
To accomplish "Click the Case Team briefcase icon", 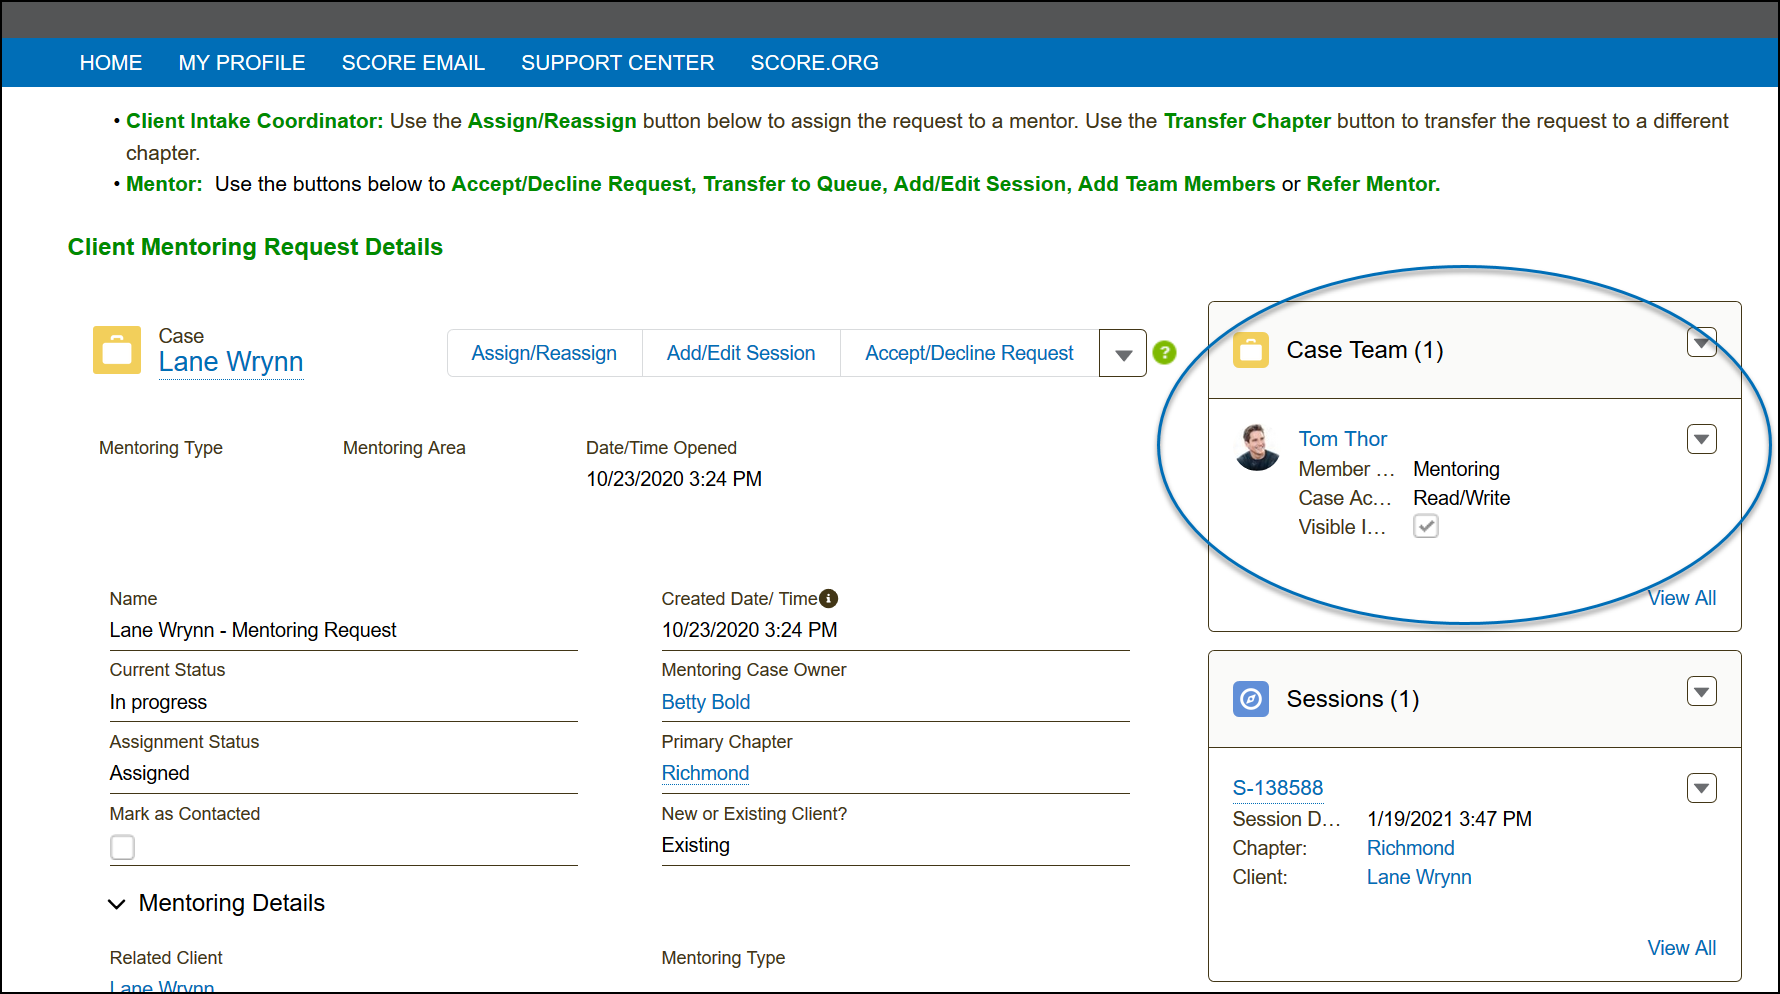I will click(1251, 350).
